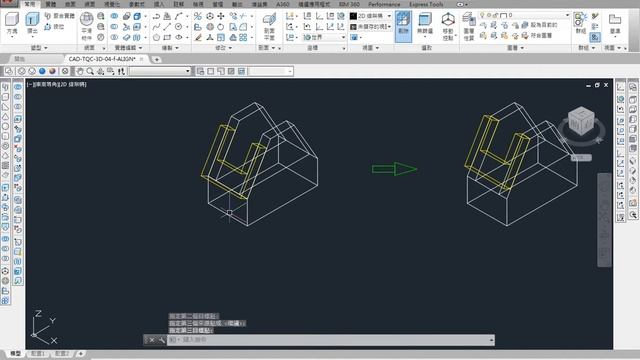
Task: Switch to CAD-TQC-3D-04-f-ALIGN drawing tab
Action: 102,59
